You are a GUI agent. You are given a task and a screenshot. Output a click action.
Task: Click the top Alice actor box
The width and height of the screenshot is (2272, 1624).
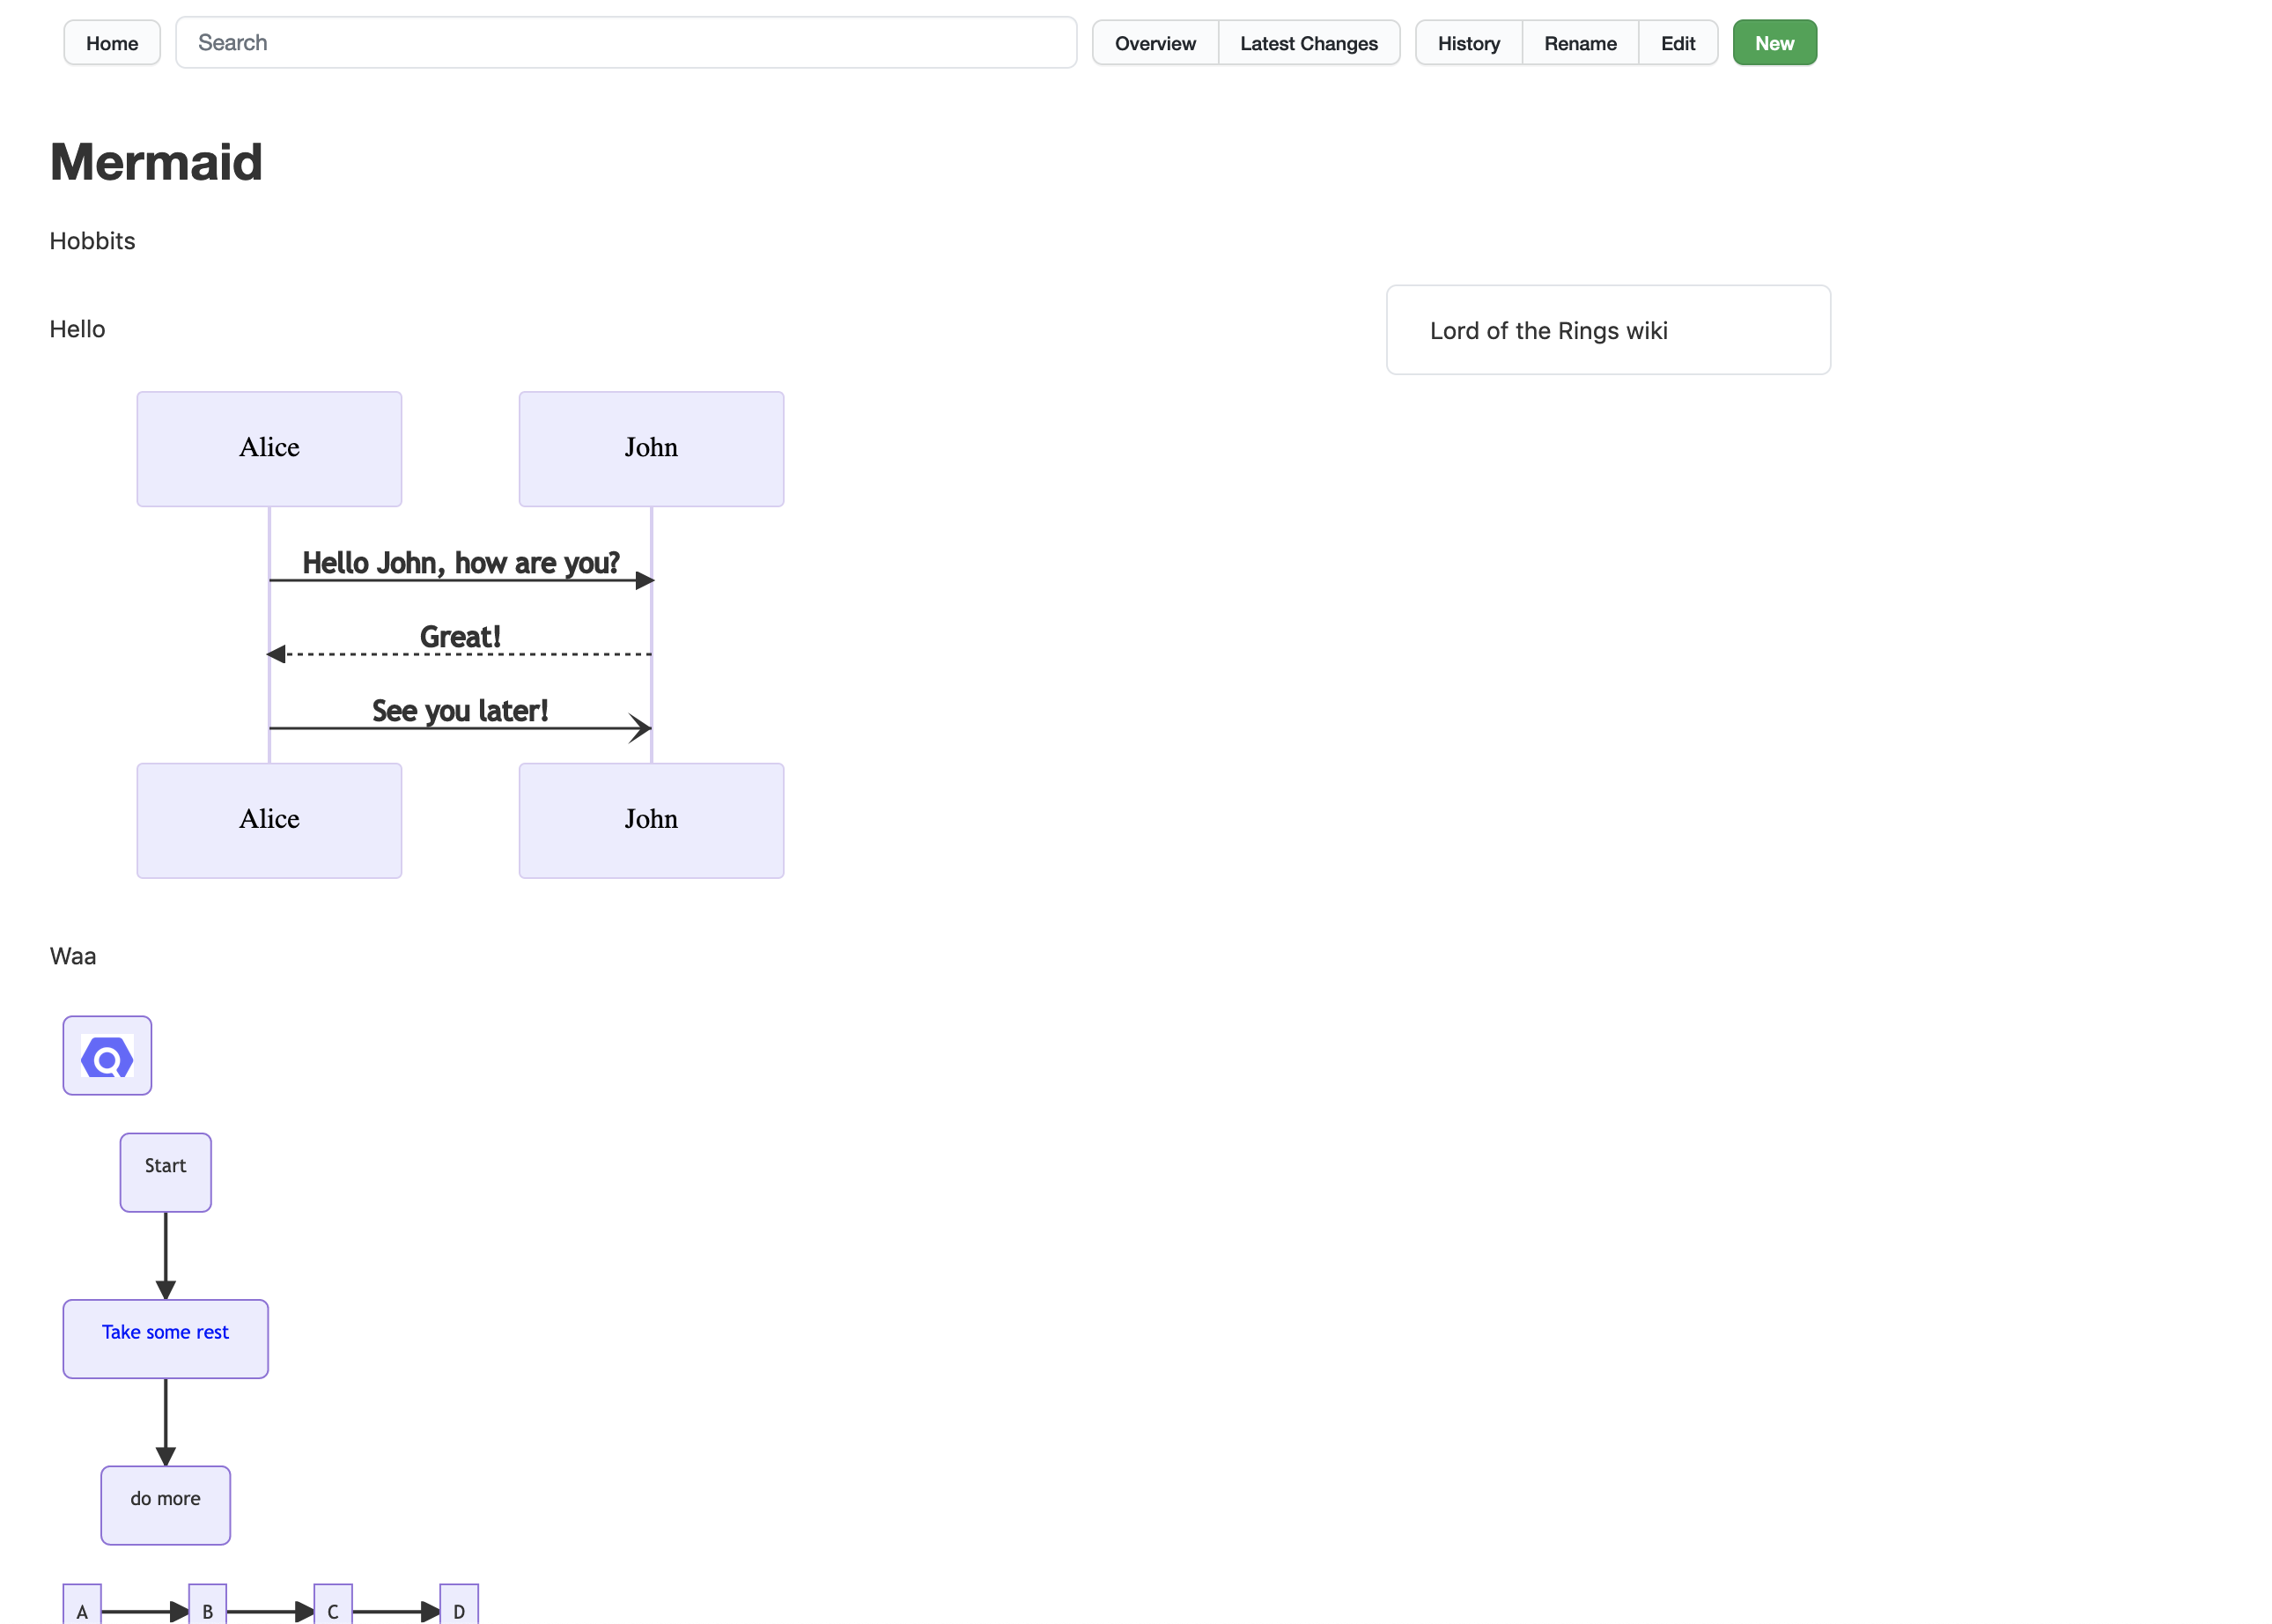(x=269, y=449)
